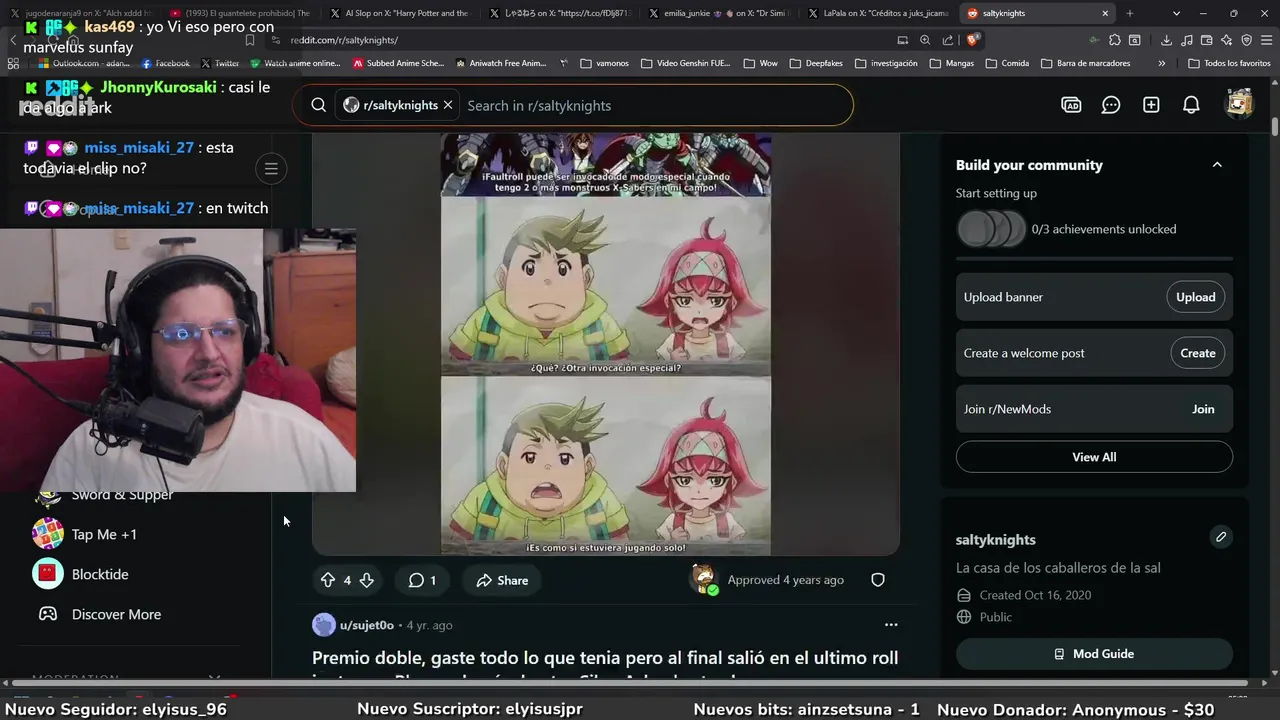Join r/NewMods
1280x720 pixels.
(x=1203, y=409)
